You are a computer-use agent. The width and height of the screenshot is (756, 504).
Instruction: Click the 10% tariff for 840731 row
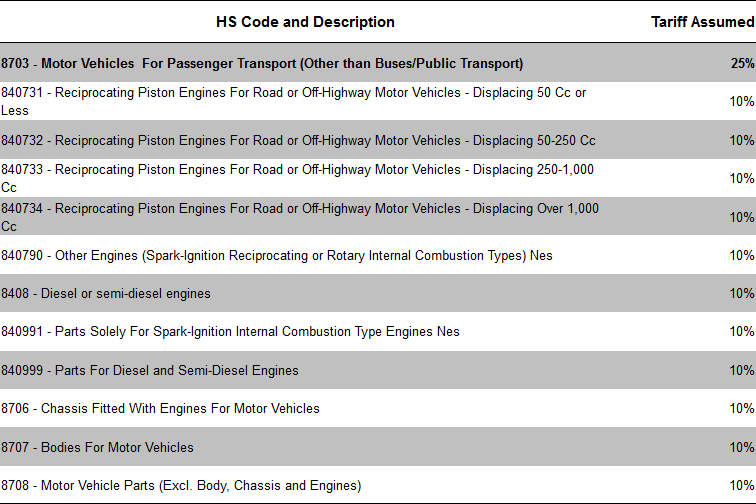[742, 101]
